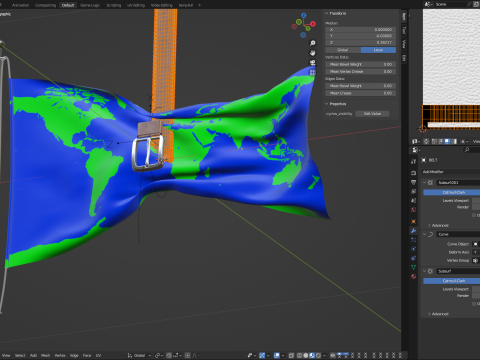The width and height of the screenshot is (480, 360).
Task: Click Edit Value button for cycles_visibility
Action: [x=372, y=114]
